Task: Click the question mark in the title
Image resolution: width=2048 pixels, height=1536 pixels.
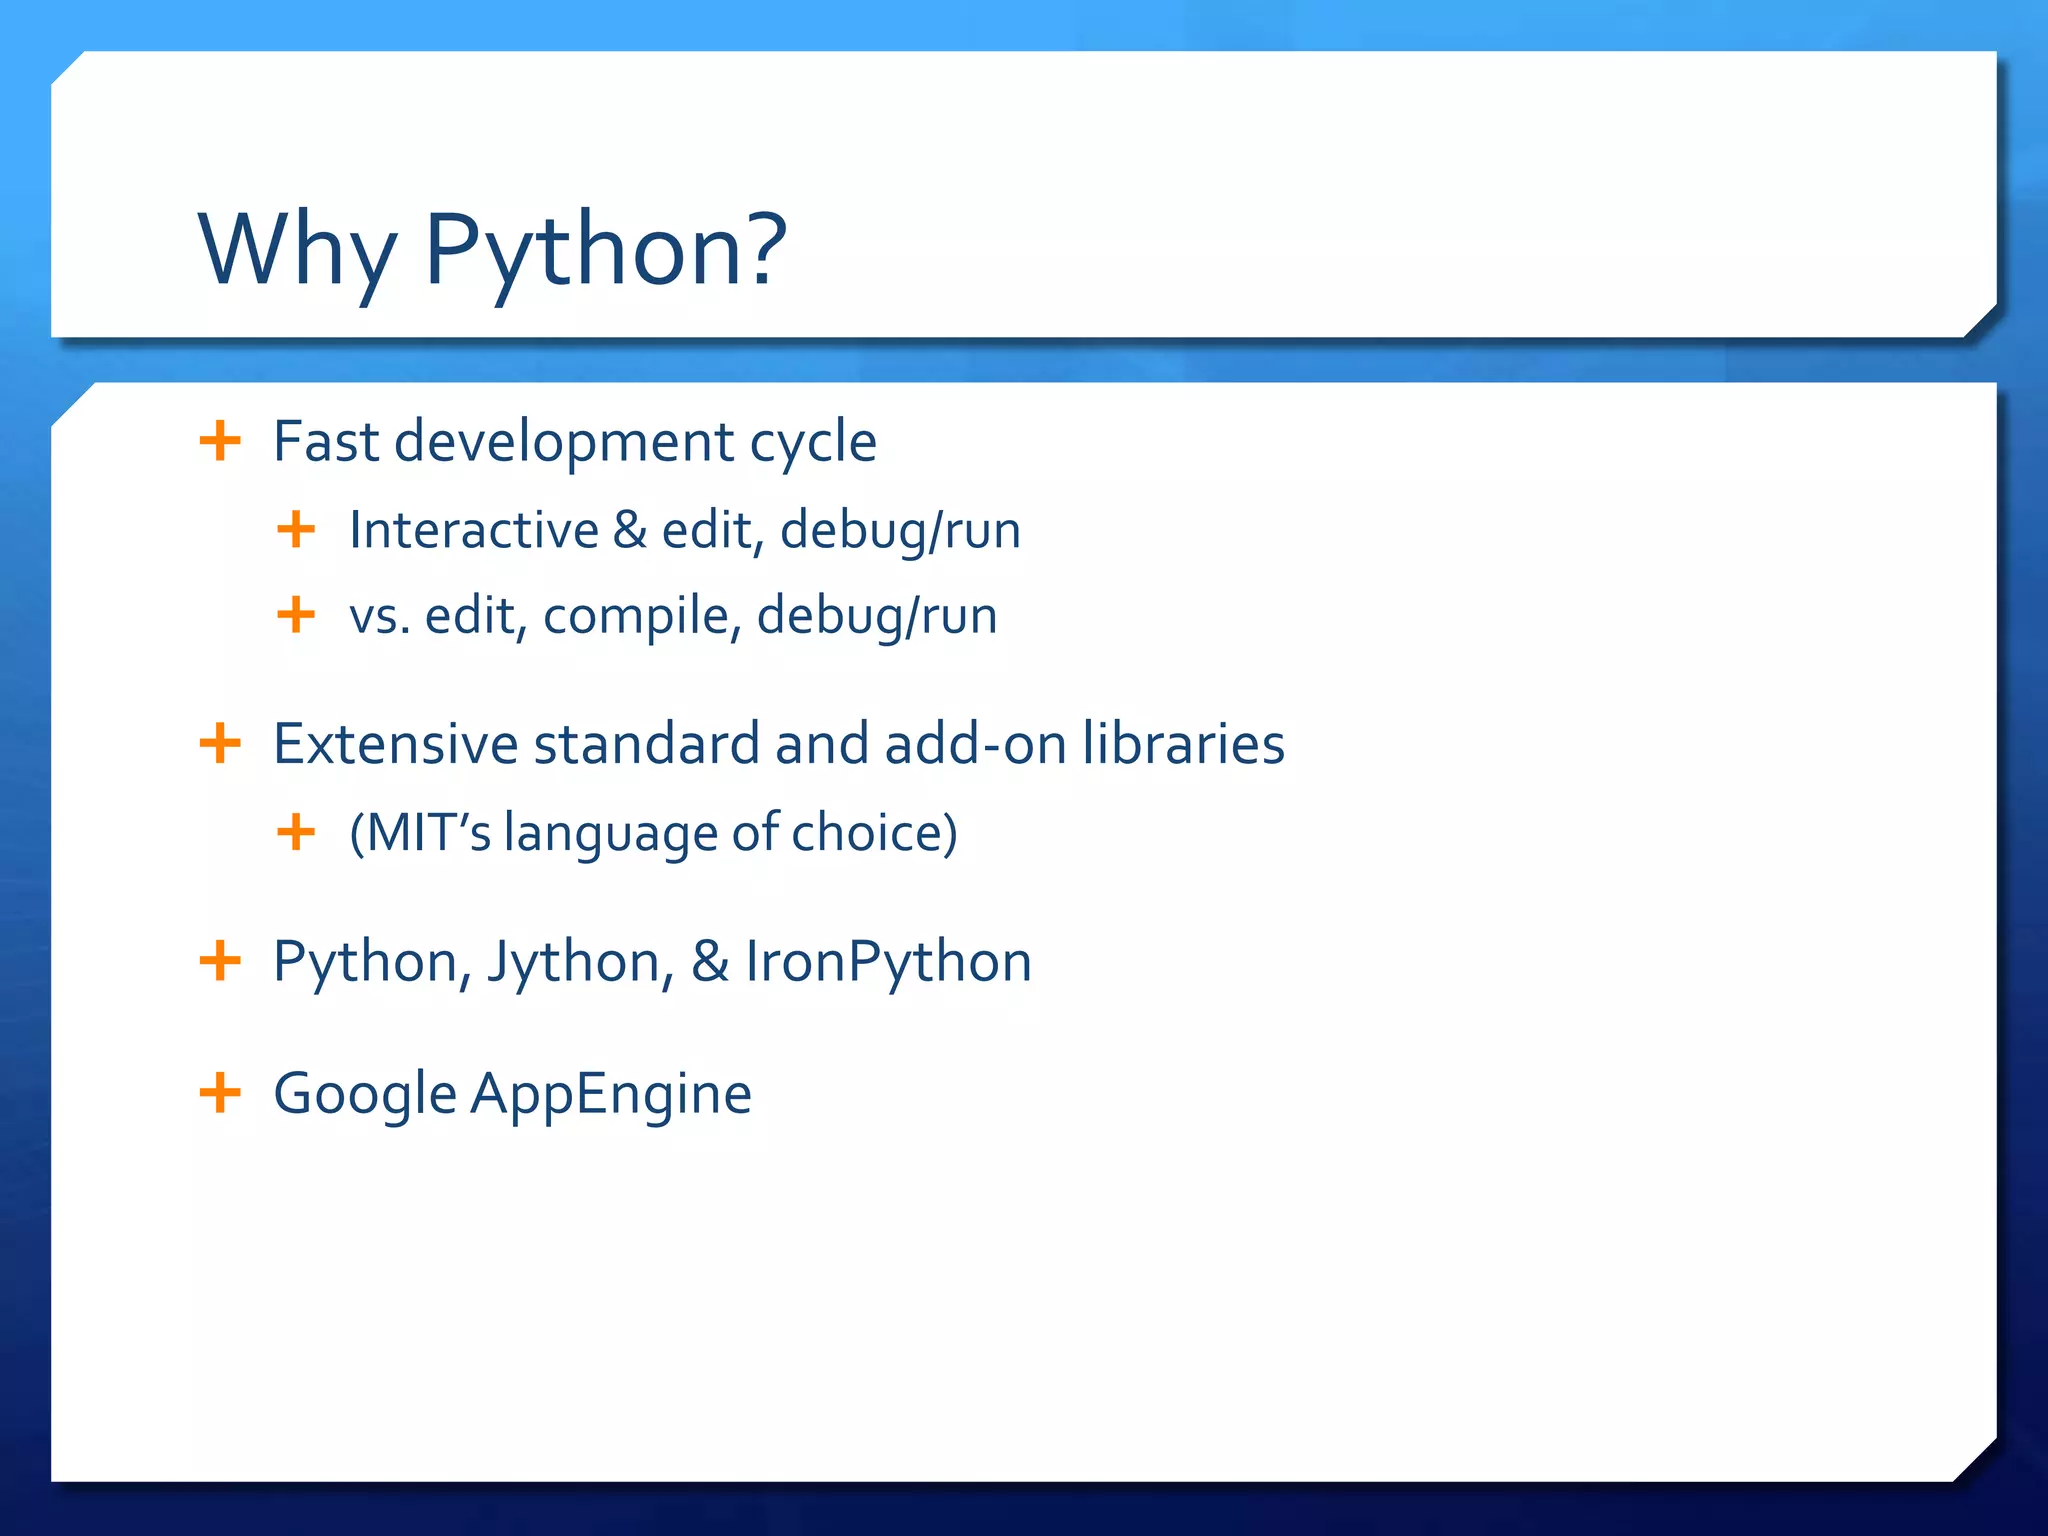Action: (765, 248)
